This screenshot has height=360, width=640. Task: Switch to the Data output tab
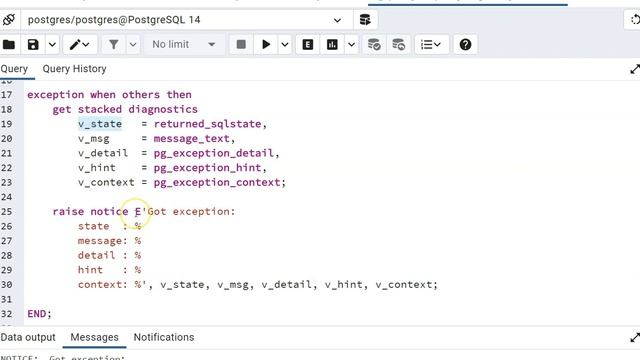pyautogui.click(x=28, y=337)
